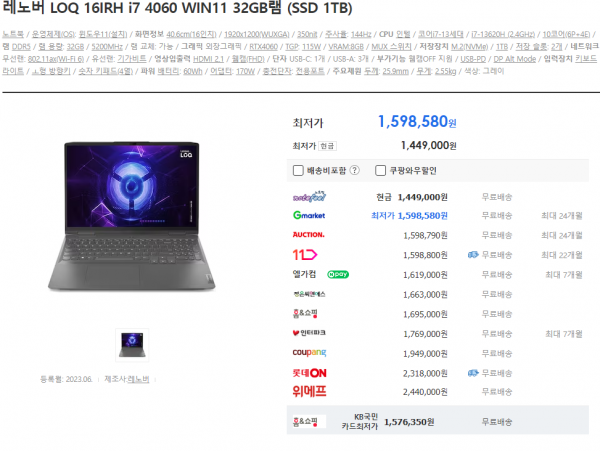600x451 pixels.
Task: Click the 레노버 manufacturer link
Action: pos(138,379)
